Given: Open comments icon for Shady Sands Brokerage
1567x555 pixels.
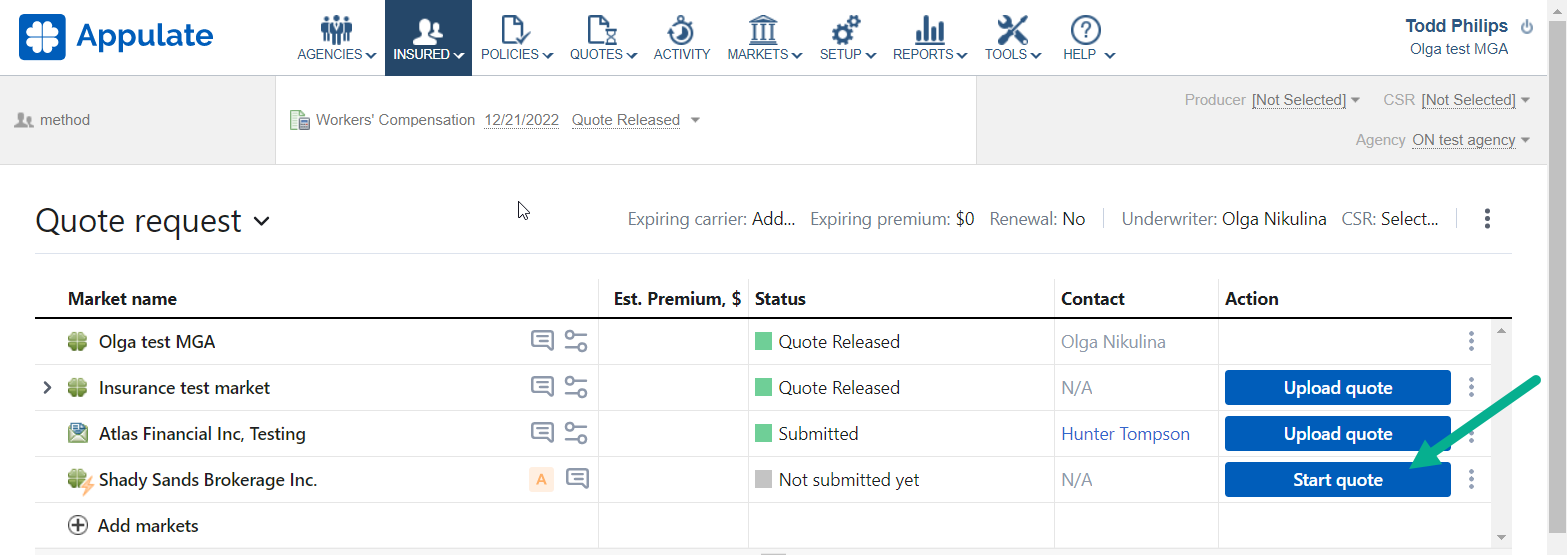Looking at the screenshot, I should click(x=577, y=479).
